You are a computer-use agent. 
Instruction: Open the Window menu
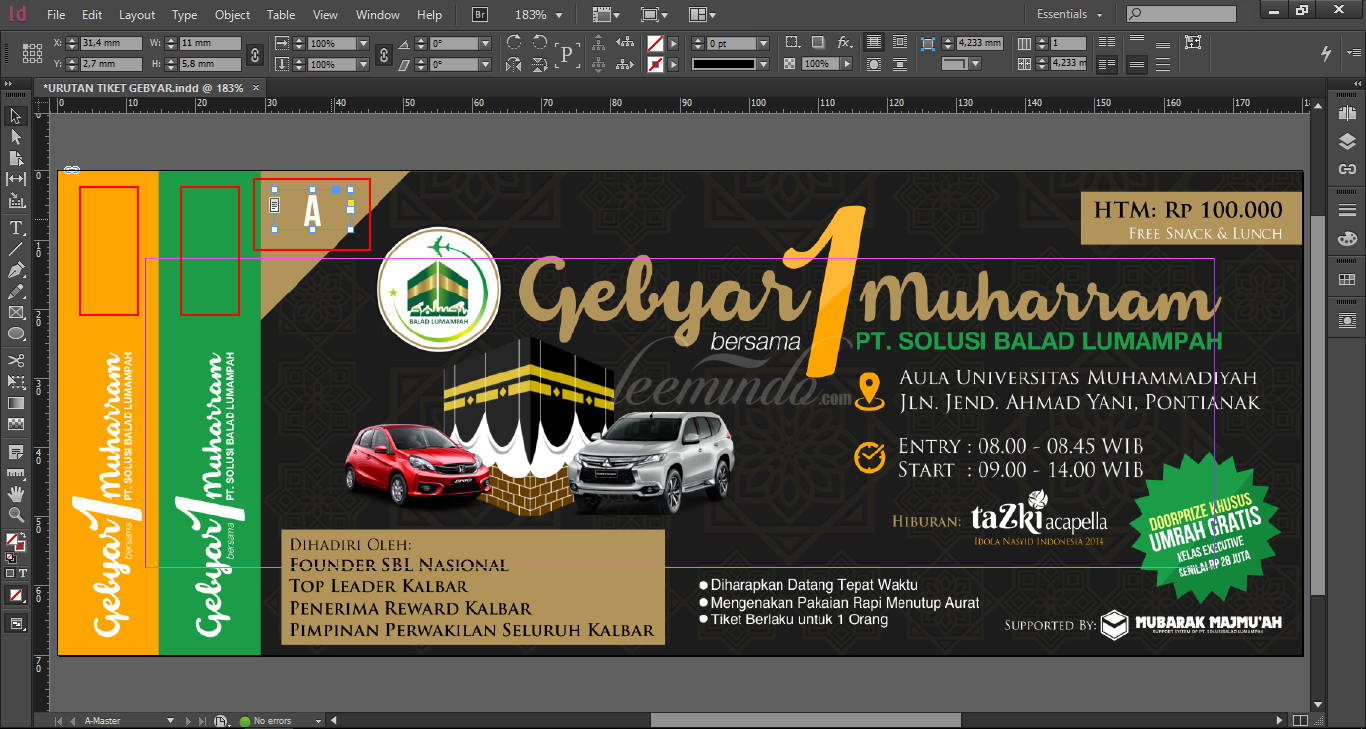[x=378, y=15]
